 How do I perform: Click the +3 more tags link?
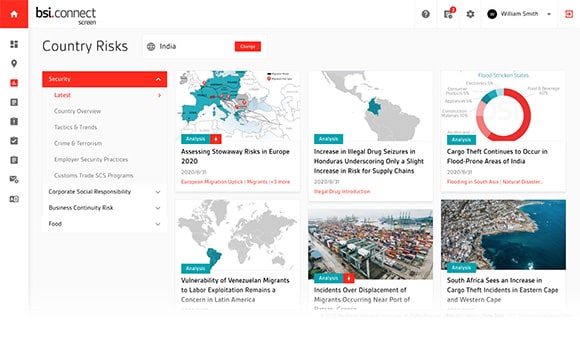[280, 182]
